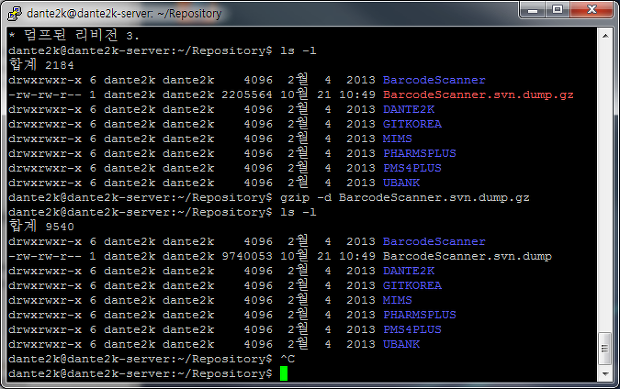Click the scrollbar down arrow

[x=605, y=373]
